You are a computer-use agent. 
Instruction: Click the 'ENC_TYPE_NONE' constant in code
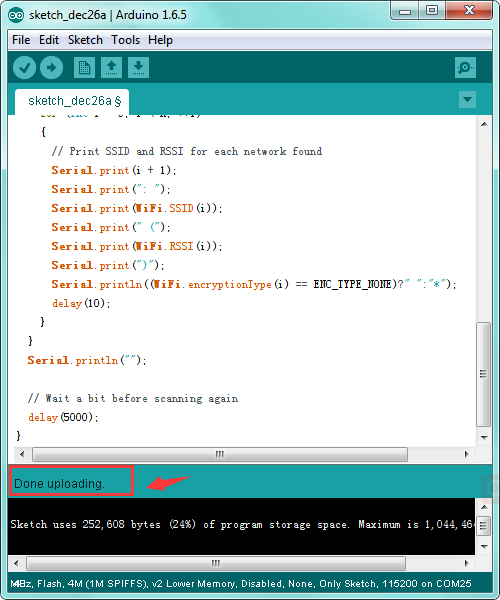(x=352, y=284)
